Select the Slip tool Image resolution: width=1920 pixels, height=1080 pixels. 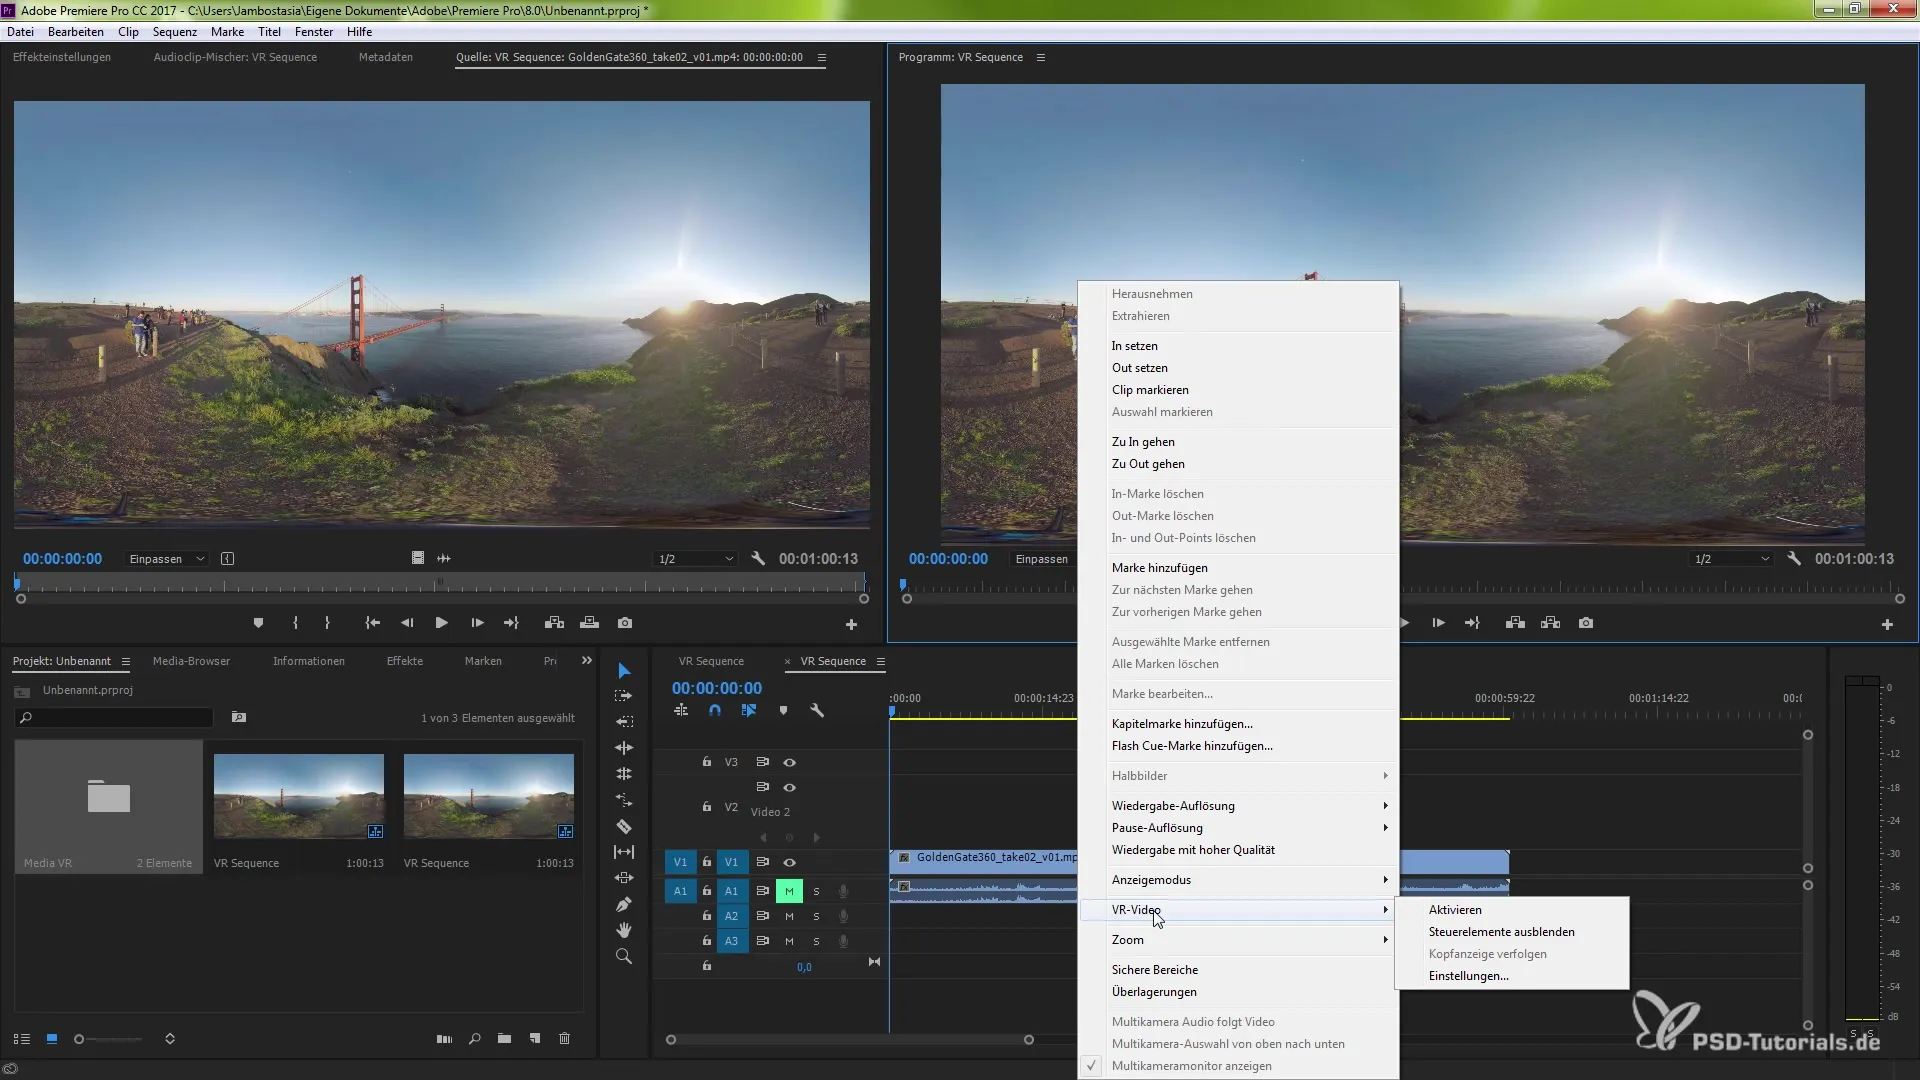[624, 852]
